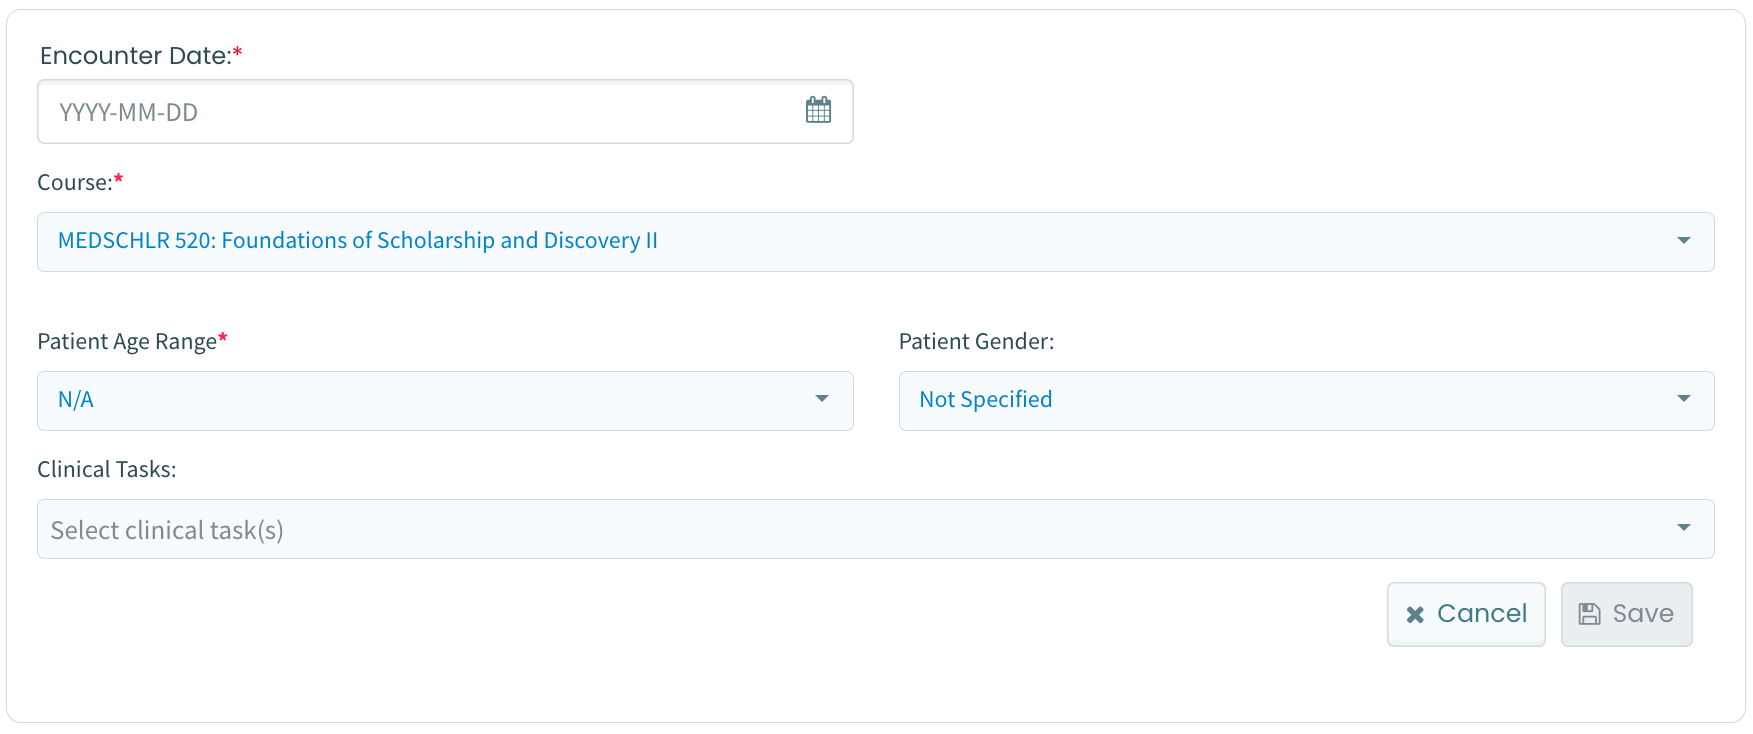Expand the Patient Gender dropdown arrow
The width and height of the screenshot is (1753, 734).
pyautogui.click(x=1683, y=399)
